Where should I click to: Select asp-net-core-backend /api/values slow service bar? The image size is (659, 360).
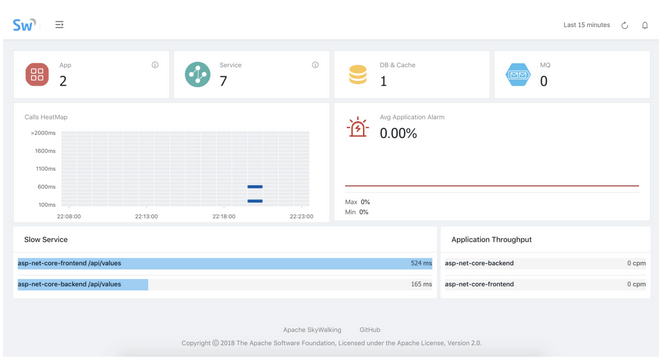pos(225,284)
